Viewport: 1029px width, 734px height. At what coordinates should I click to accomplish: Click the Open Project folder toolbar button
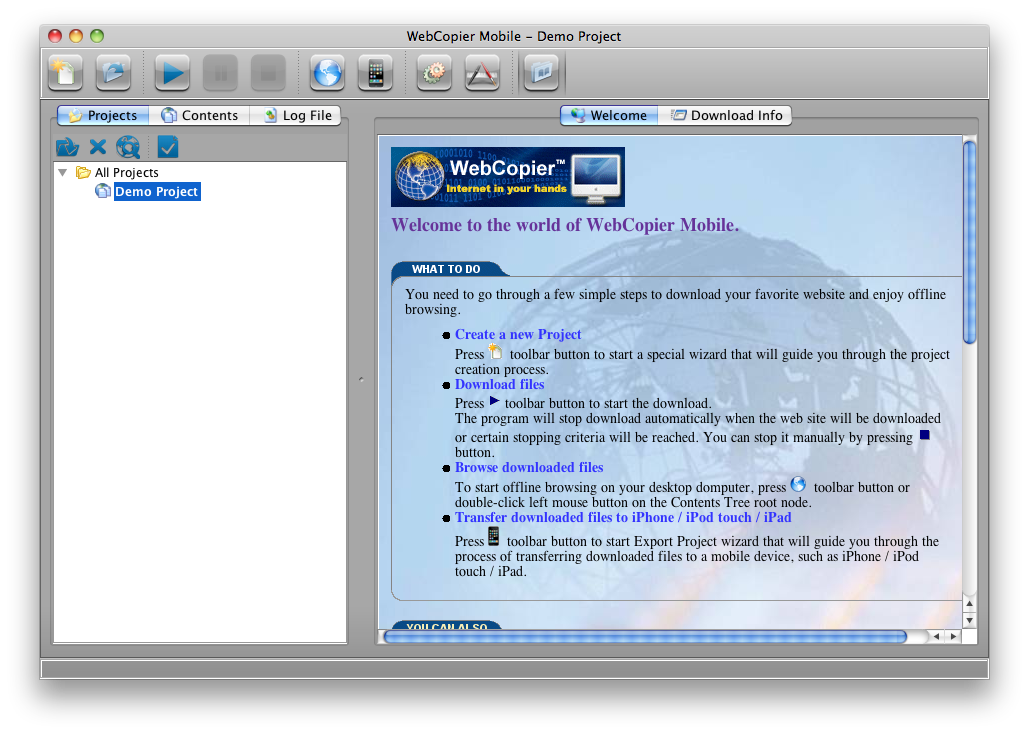pyautogui.click(x=114, y=73)
